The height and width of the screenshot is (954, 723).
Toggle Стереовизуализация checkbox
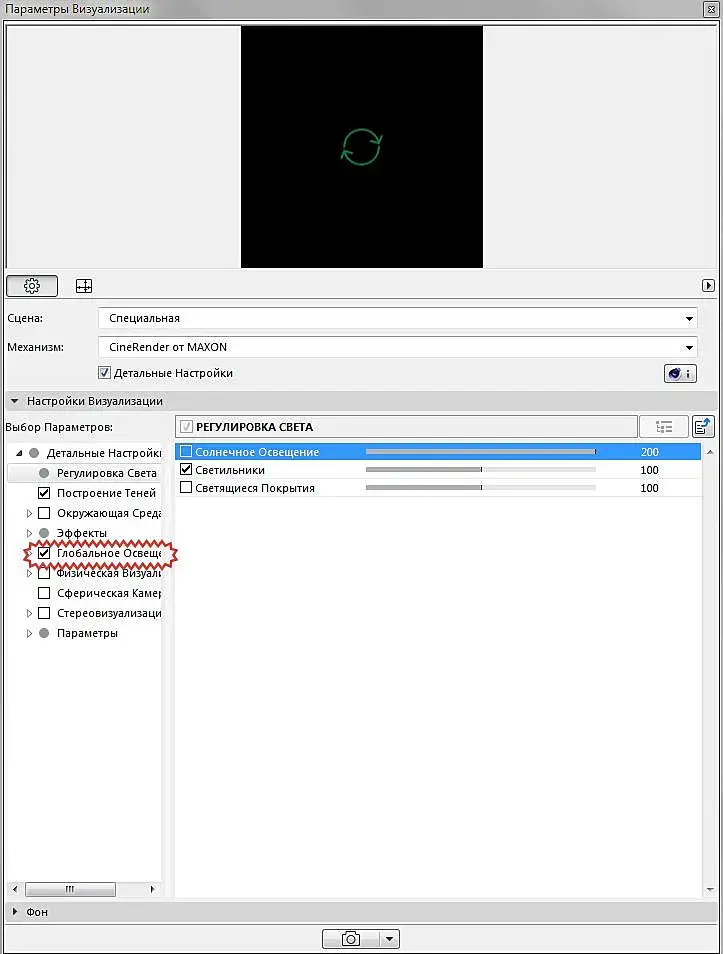coord(44,613)
